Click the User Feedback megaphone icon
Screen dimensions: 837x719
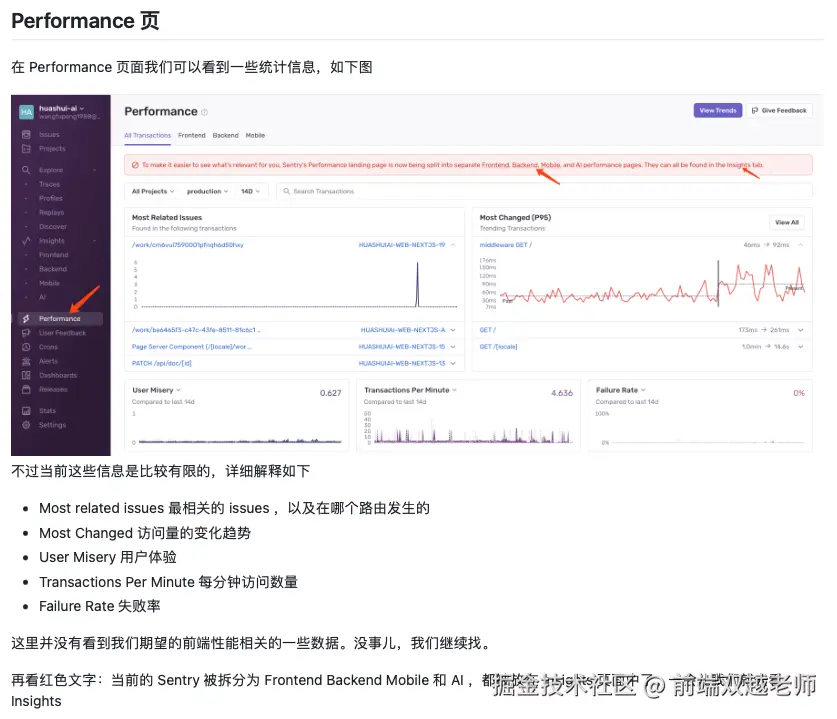[x=26, y=333]
